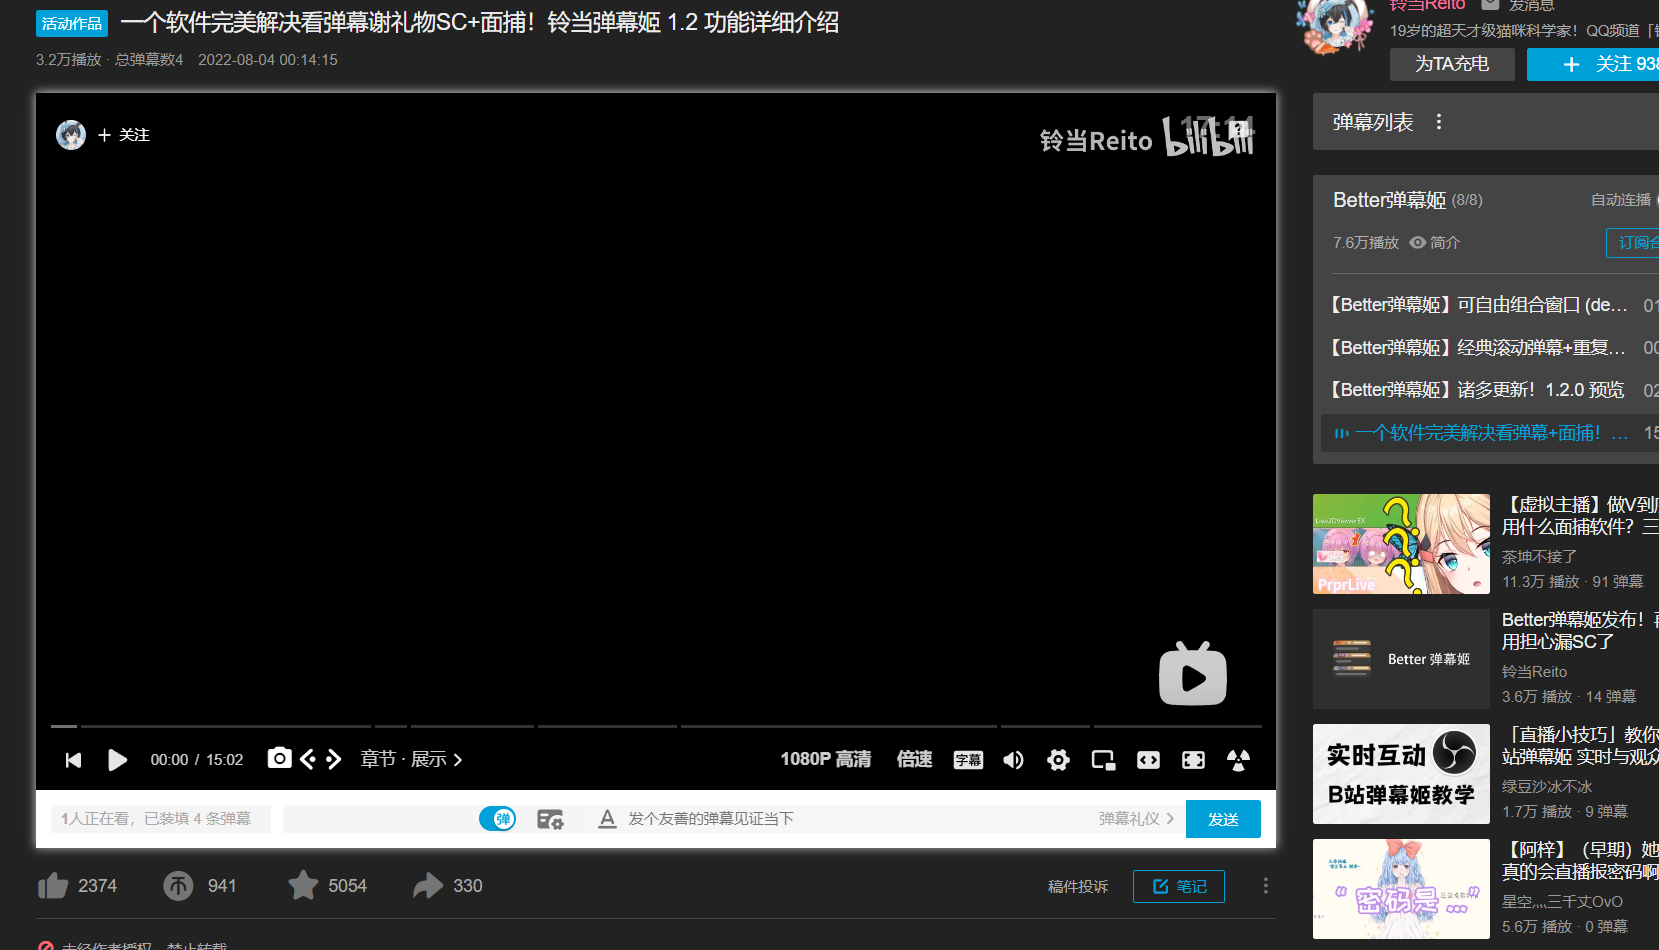This screenshot has height=950, width=1659.
Task: Open the playback settings gear in player
Action: pos(1058,760)
